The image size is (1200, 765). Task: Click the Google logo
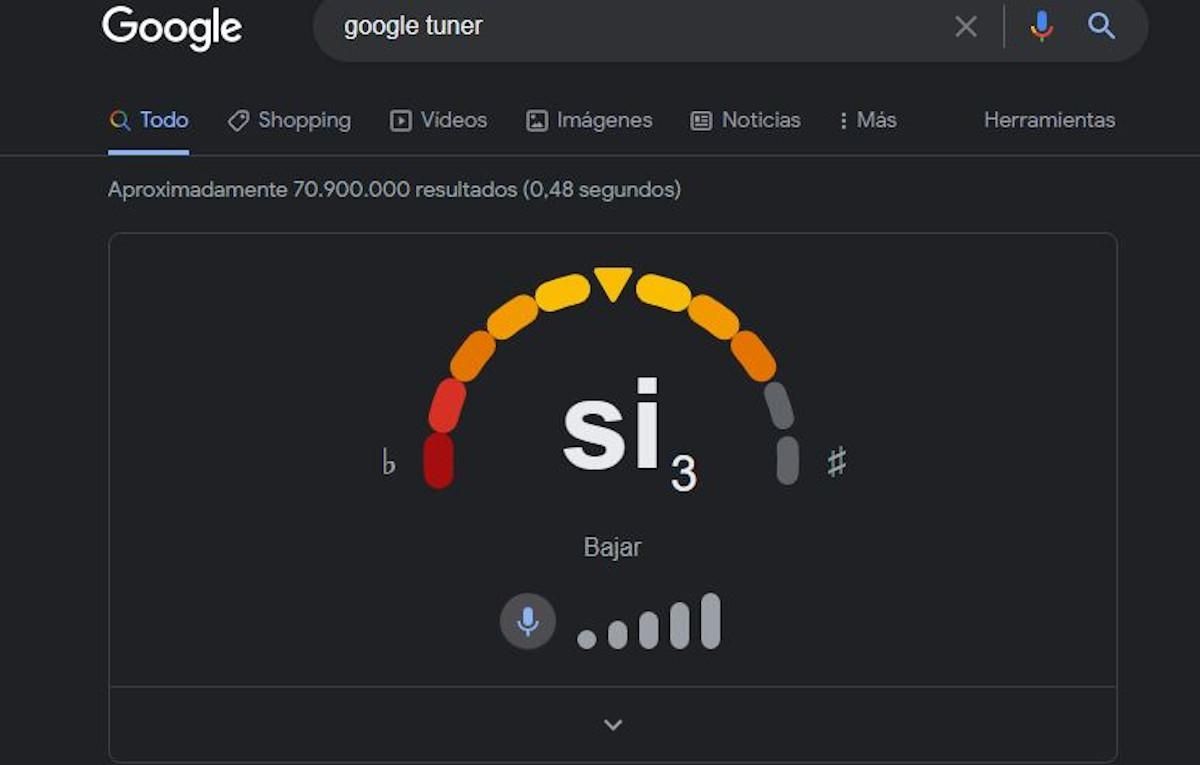(172, 27)
